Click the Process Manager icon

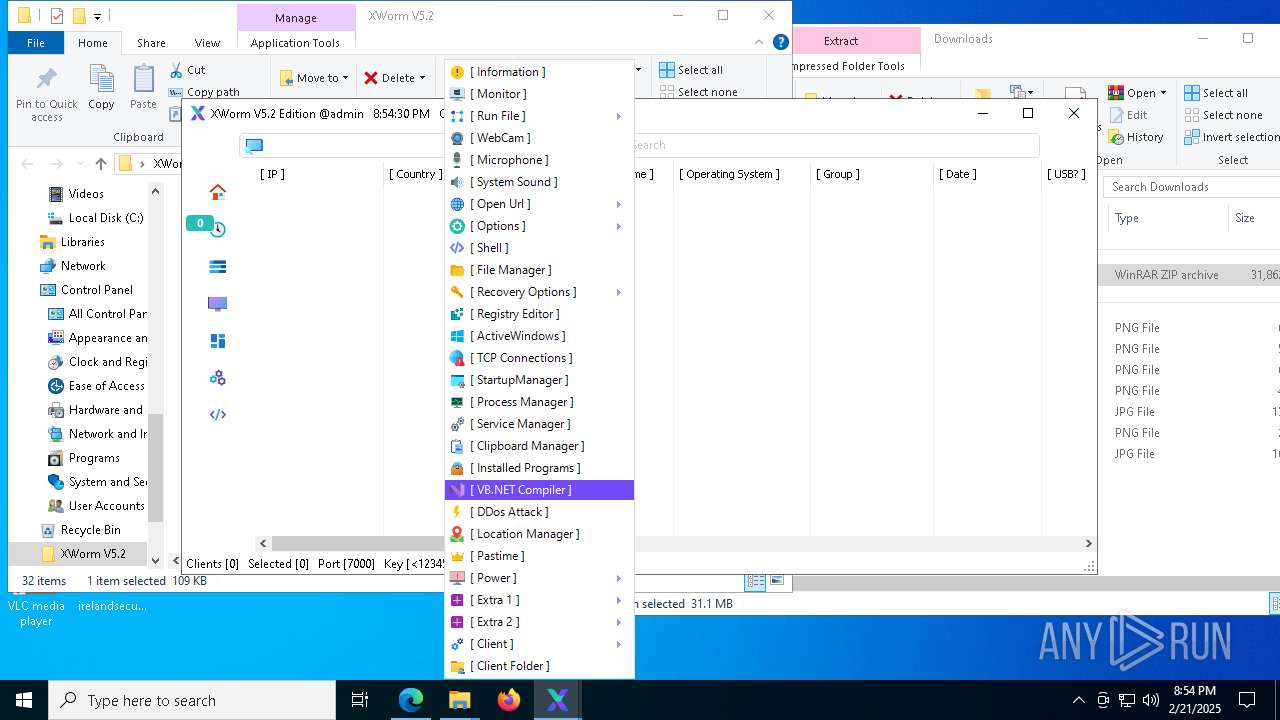click(457, 402)
